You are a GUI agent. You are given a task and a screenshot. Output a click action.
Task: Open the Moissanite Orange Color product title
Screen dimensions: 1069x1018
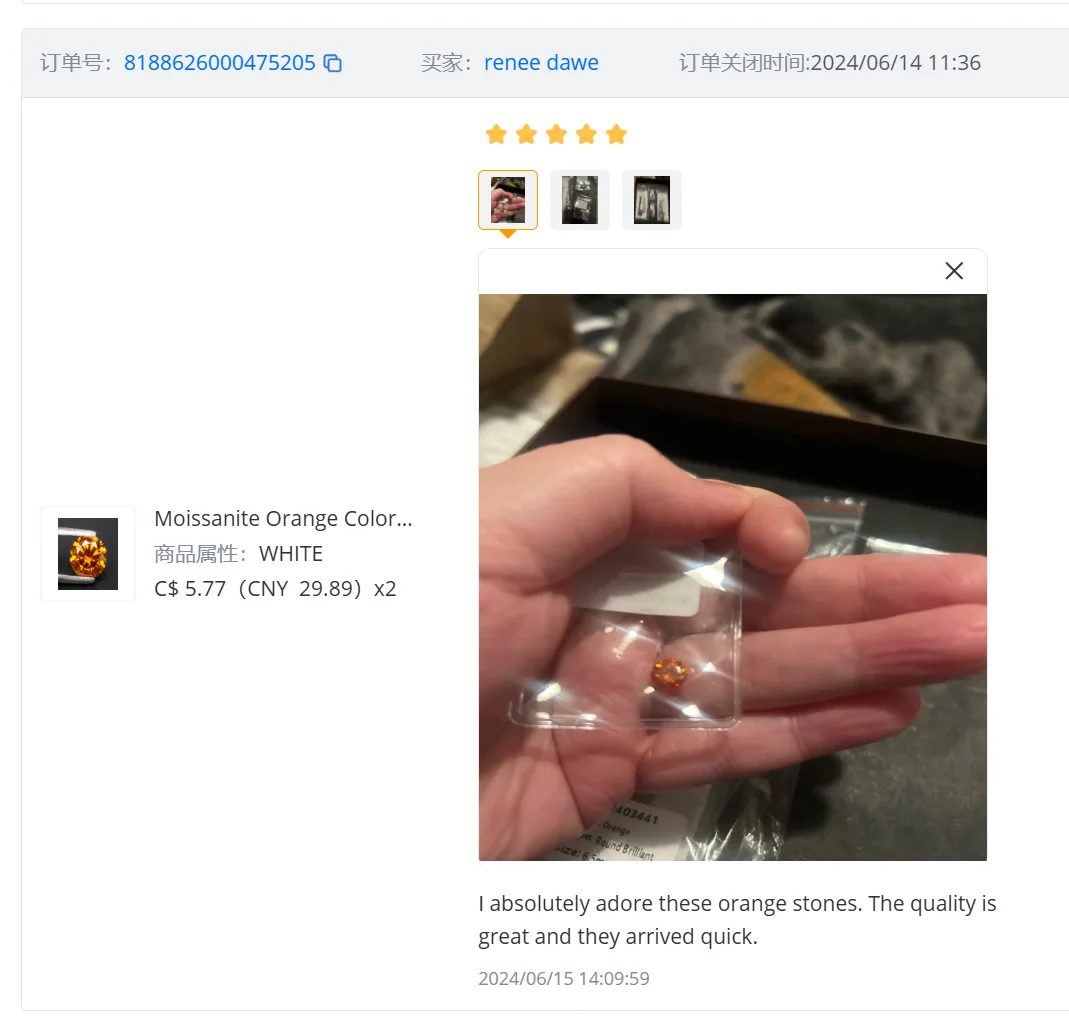tap(284, 519)
